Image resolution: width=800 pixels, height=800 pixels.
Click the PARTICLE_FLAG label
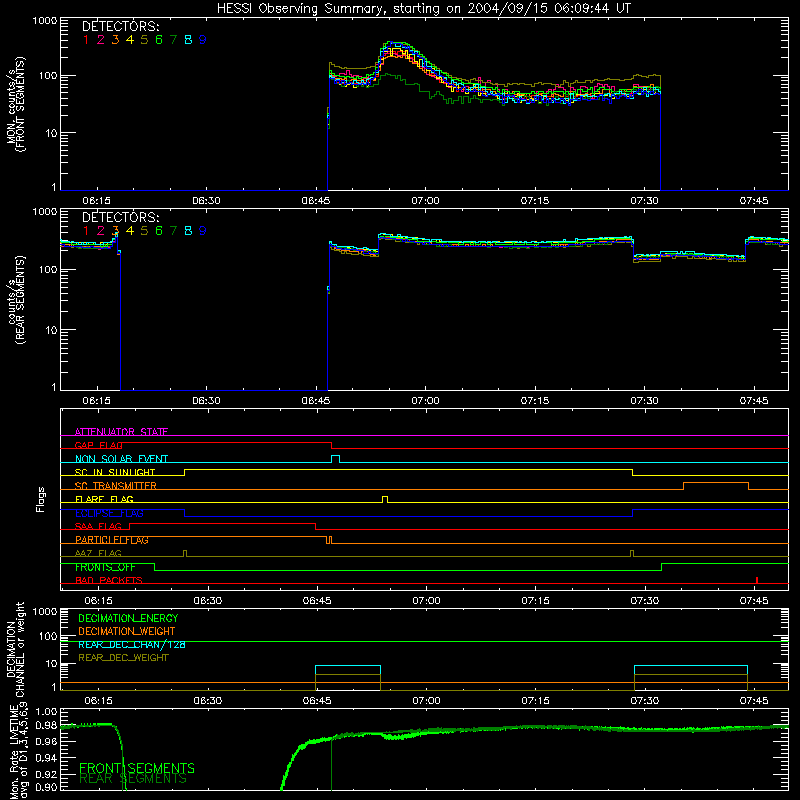point(112,540)
